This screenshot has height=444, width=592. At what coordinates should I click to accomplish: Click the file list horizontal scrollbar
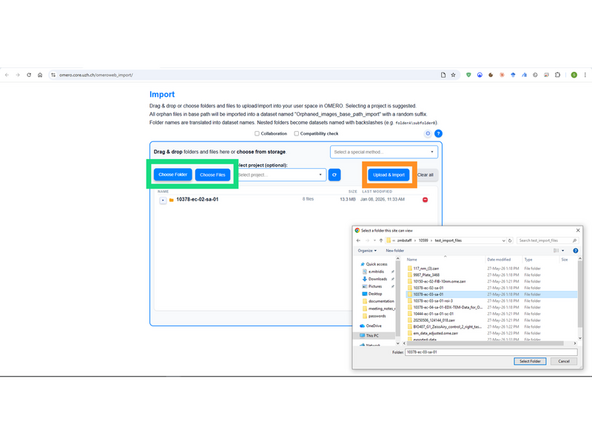[x=485, y=344]
